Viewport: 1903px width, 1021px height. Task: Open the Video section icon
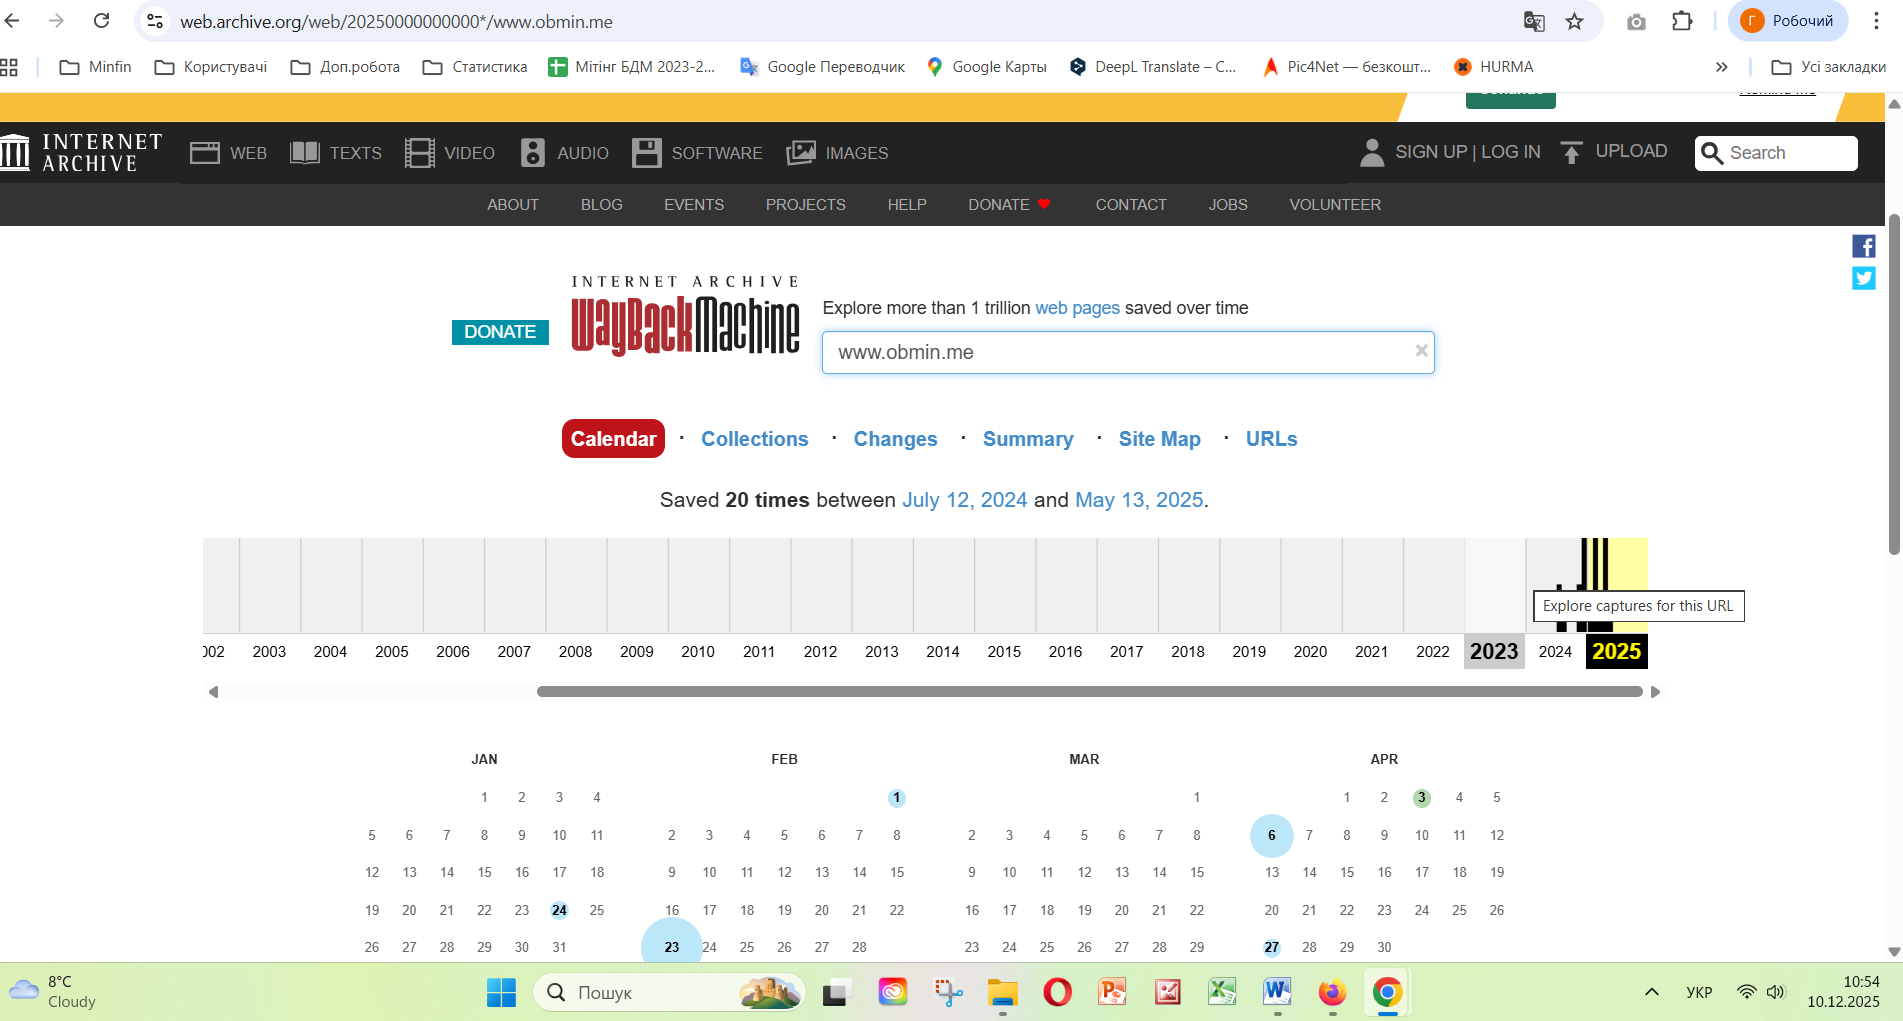[x=419, y=153]
